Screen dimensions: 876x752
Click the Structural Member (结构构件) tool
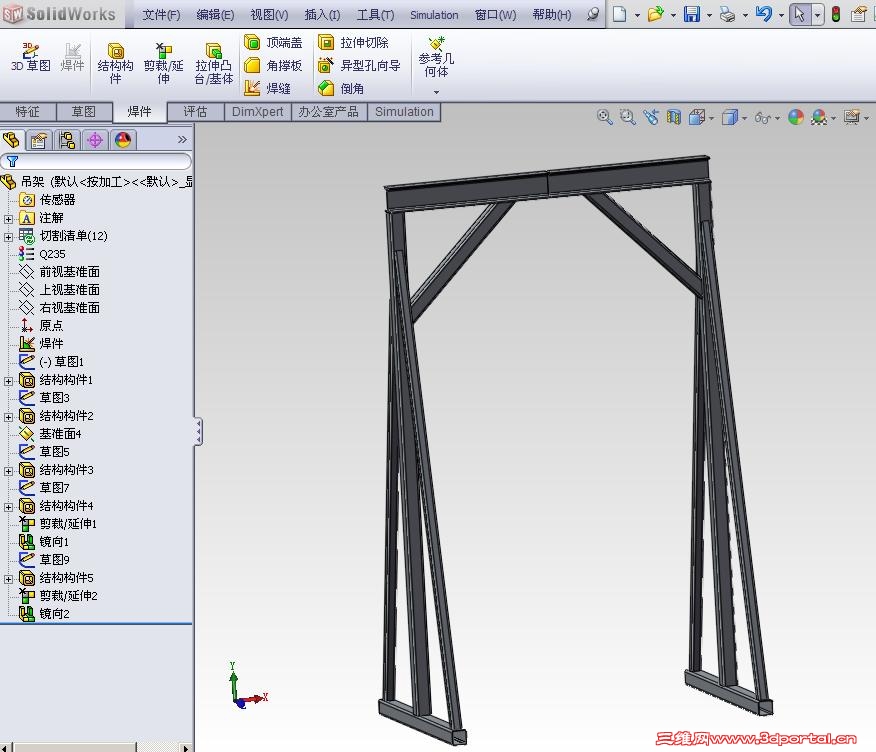[115, 63]
